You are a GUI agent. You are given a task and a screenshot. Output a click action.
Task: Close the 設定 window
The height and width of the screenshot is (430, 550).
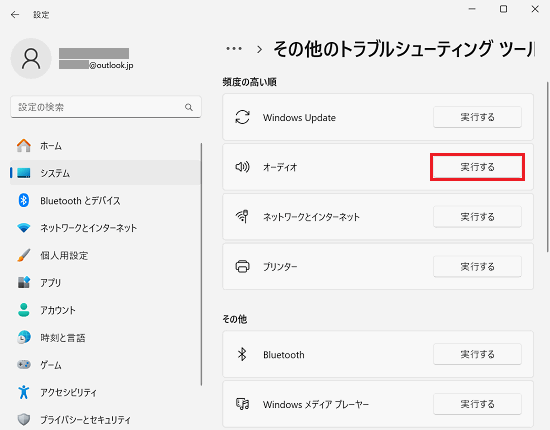[535, 9]
